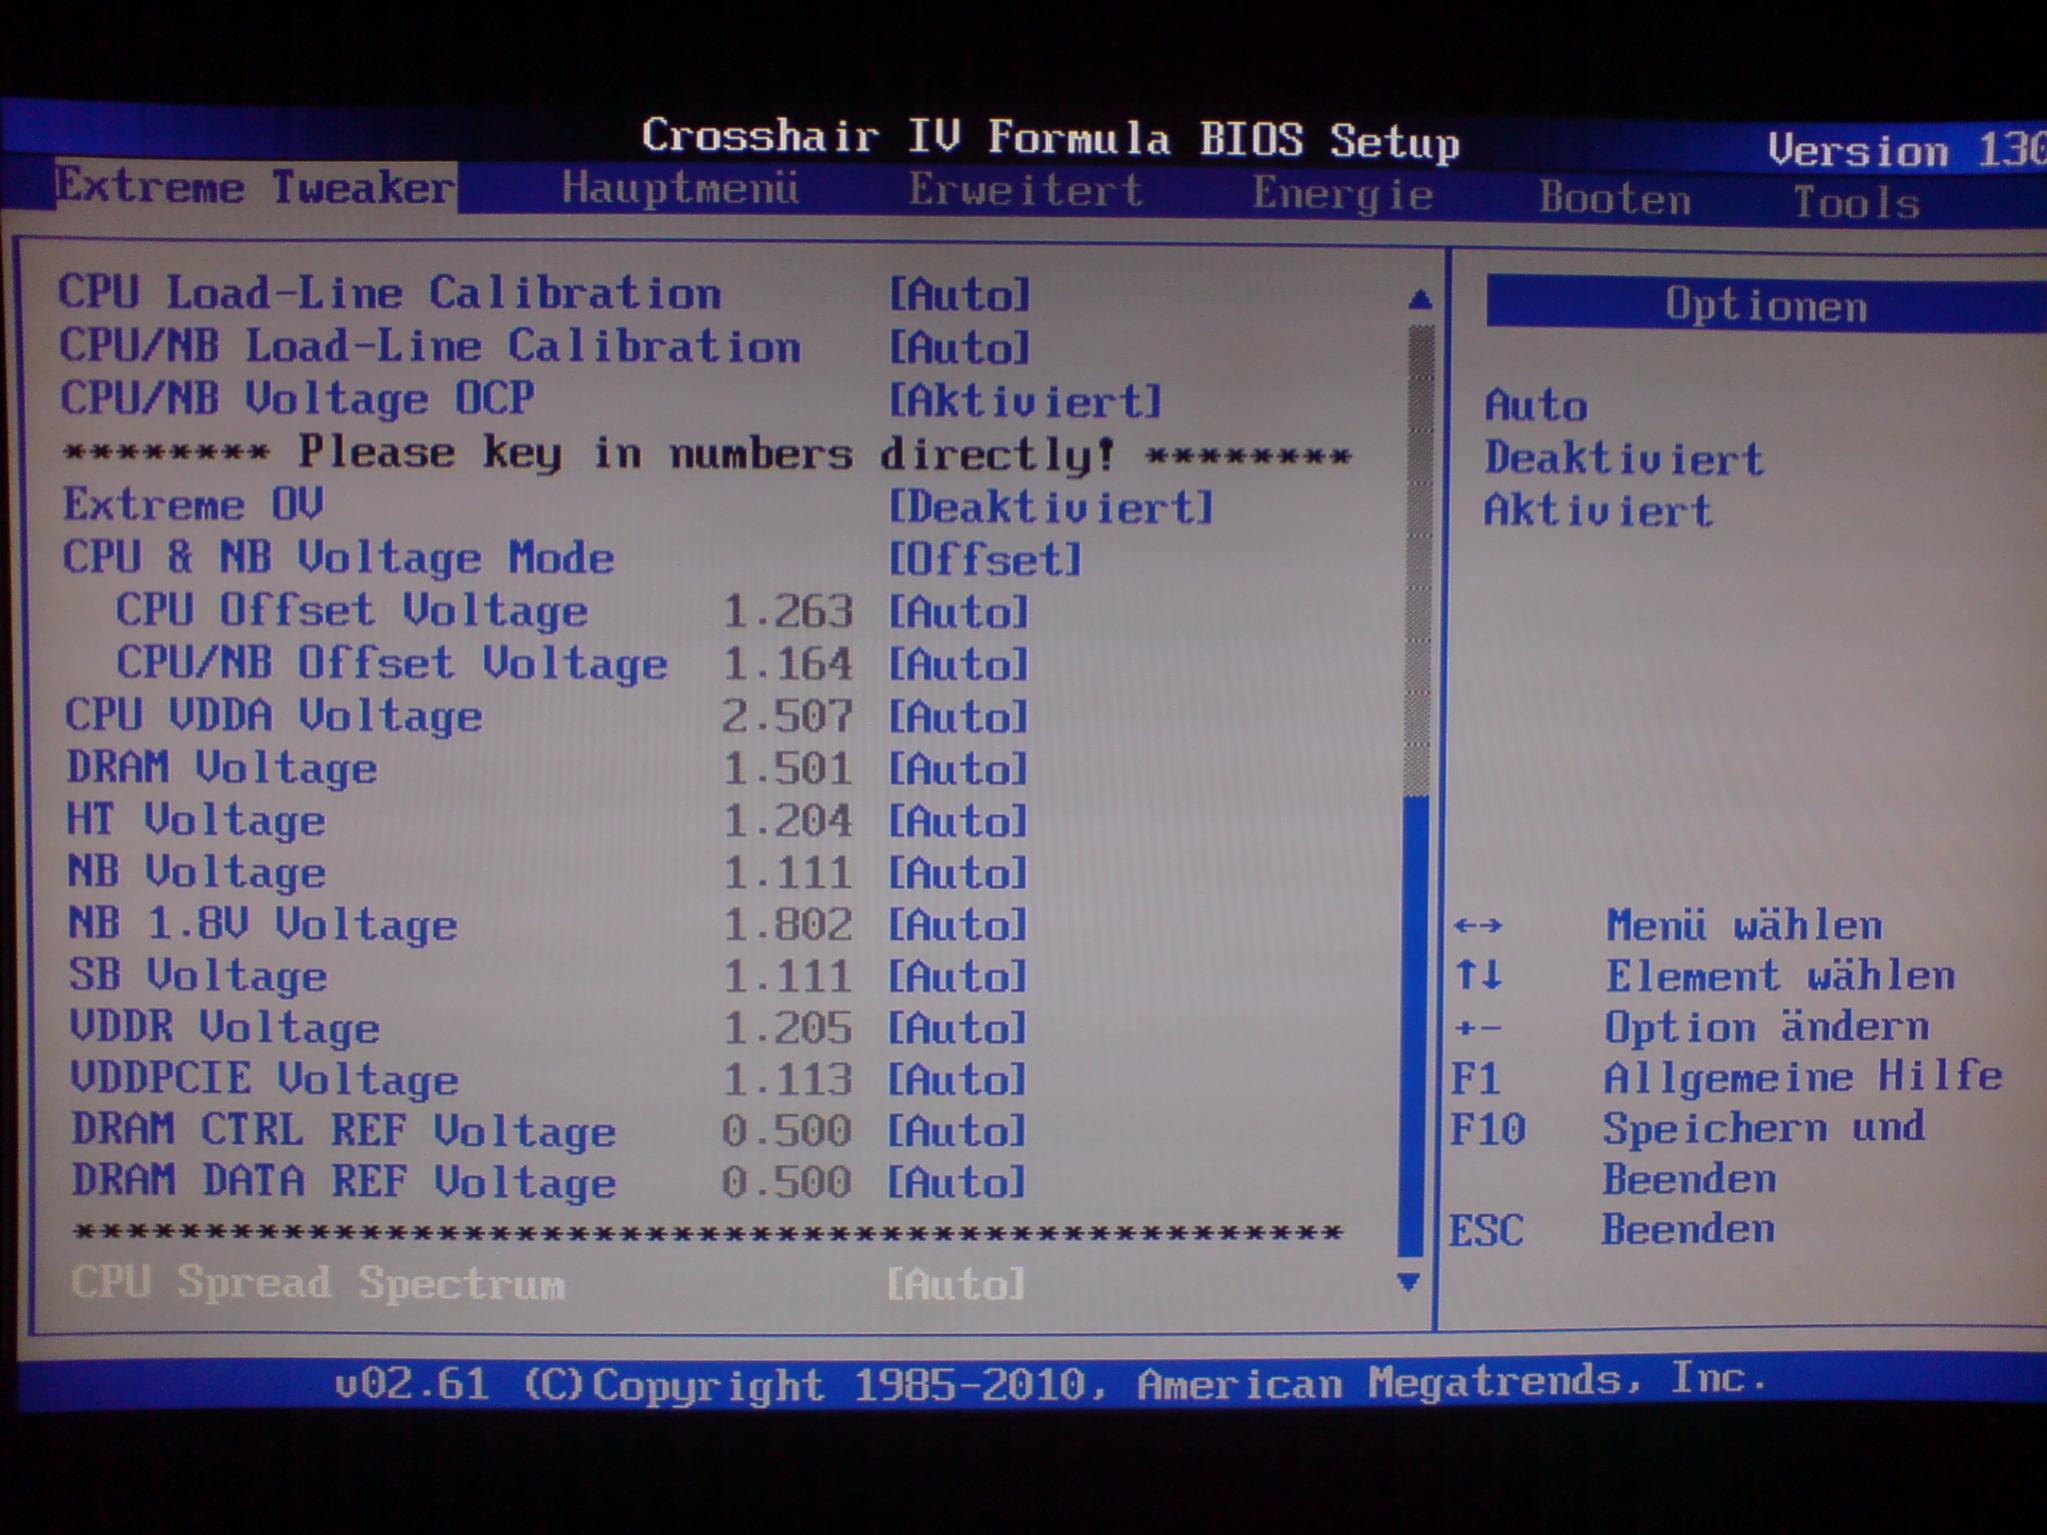The height and width of the screenshot is (1535, 2047).
Task: Switch to the Hauptmenü tab
Action: click(680, 188)
